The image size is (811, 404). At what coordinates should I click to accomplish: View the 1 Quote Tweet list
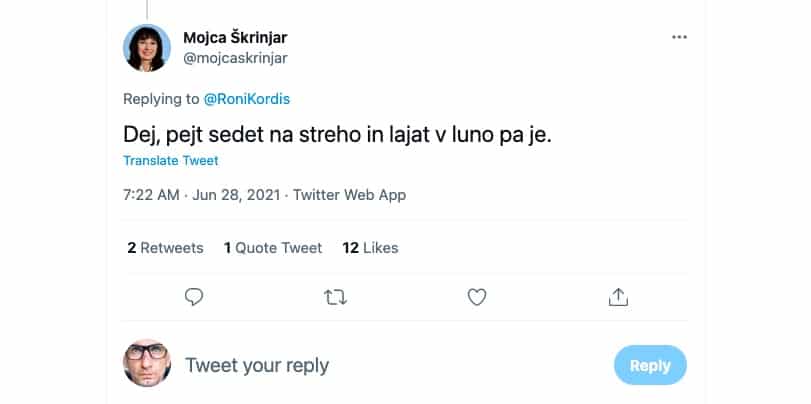(x=273, y=247)
